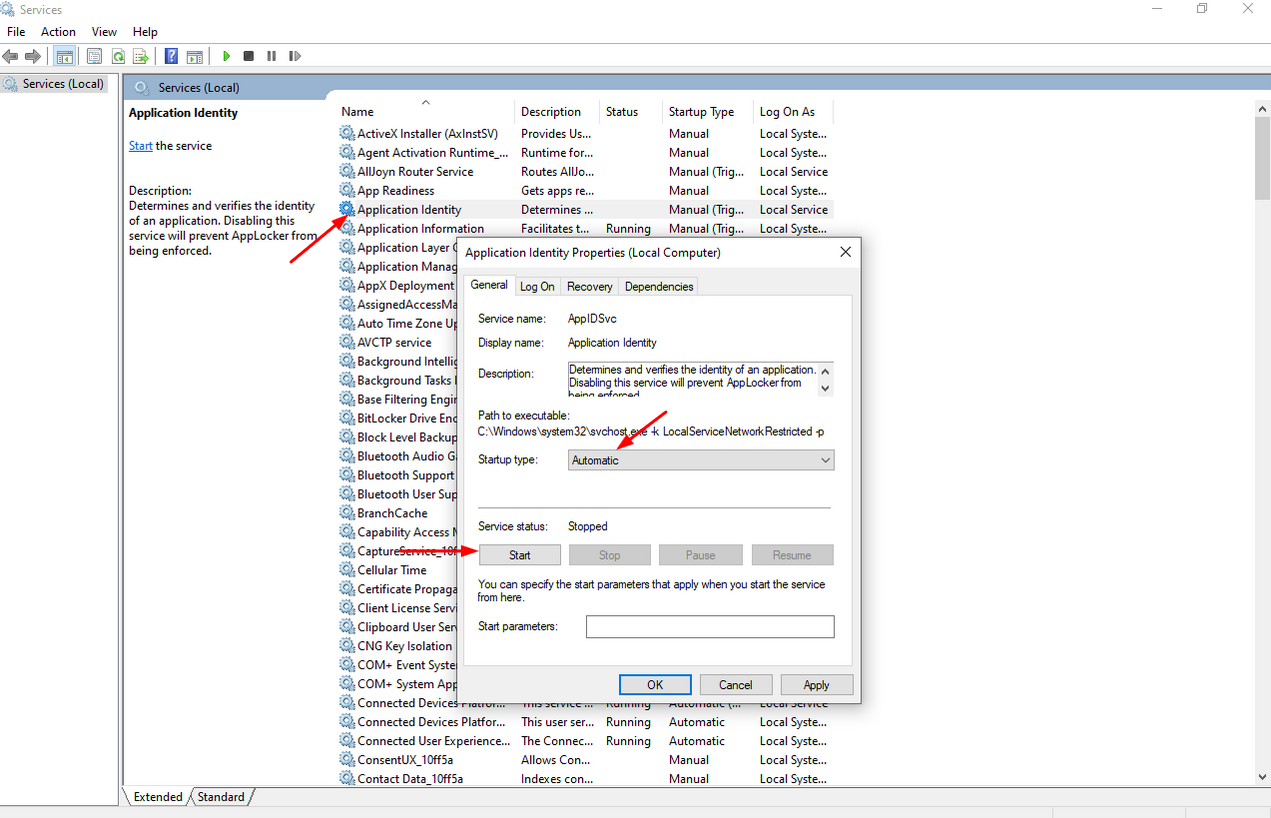The height and width of the screenshot is (818, 1271).
Task: Select Services (Local) in the console tree
Action: pyautogui.click(x=62, y=84)
